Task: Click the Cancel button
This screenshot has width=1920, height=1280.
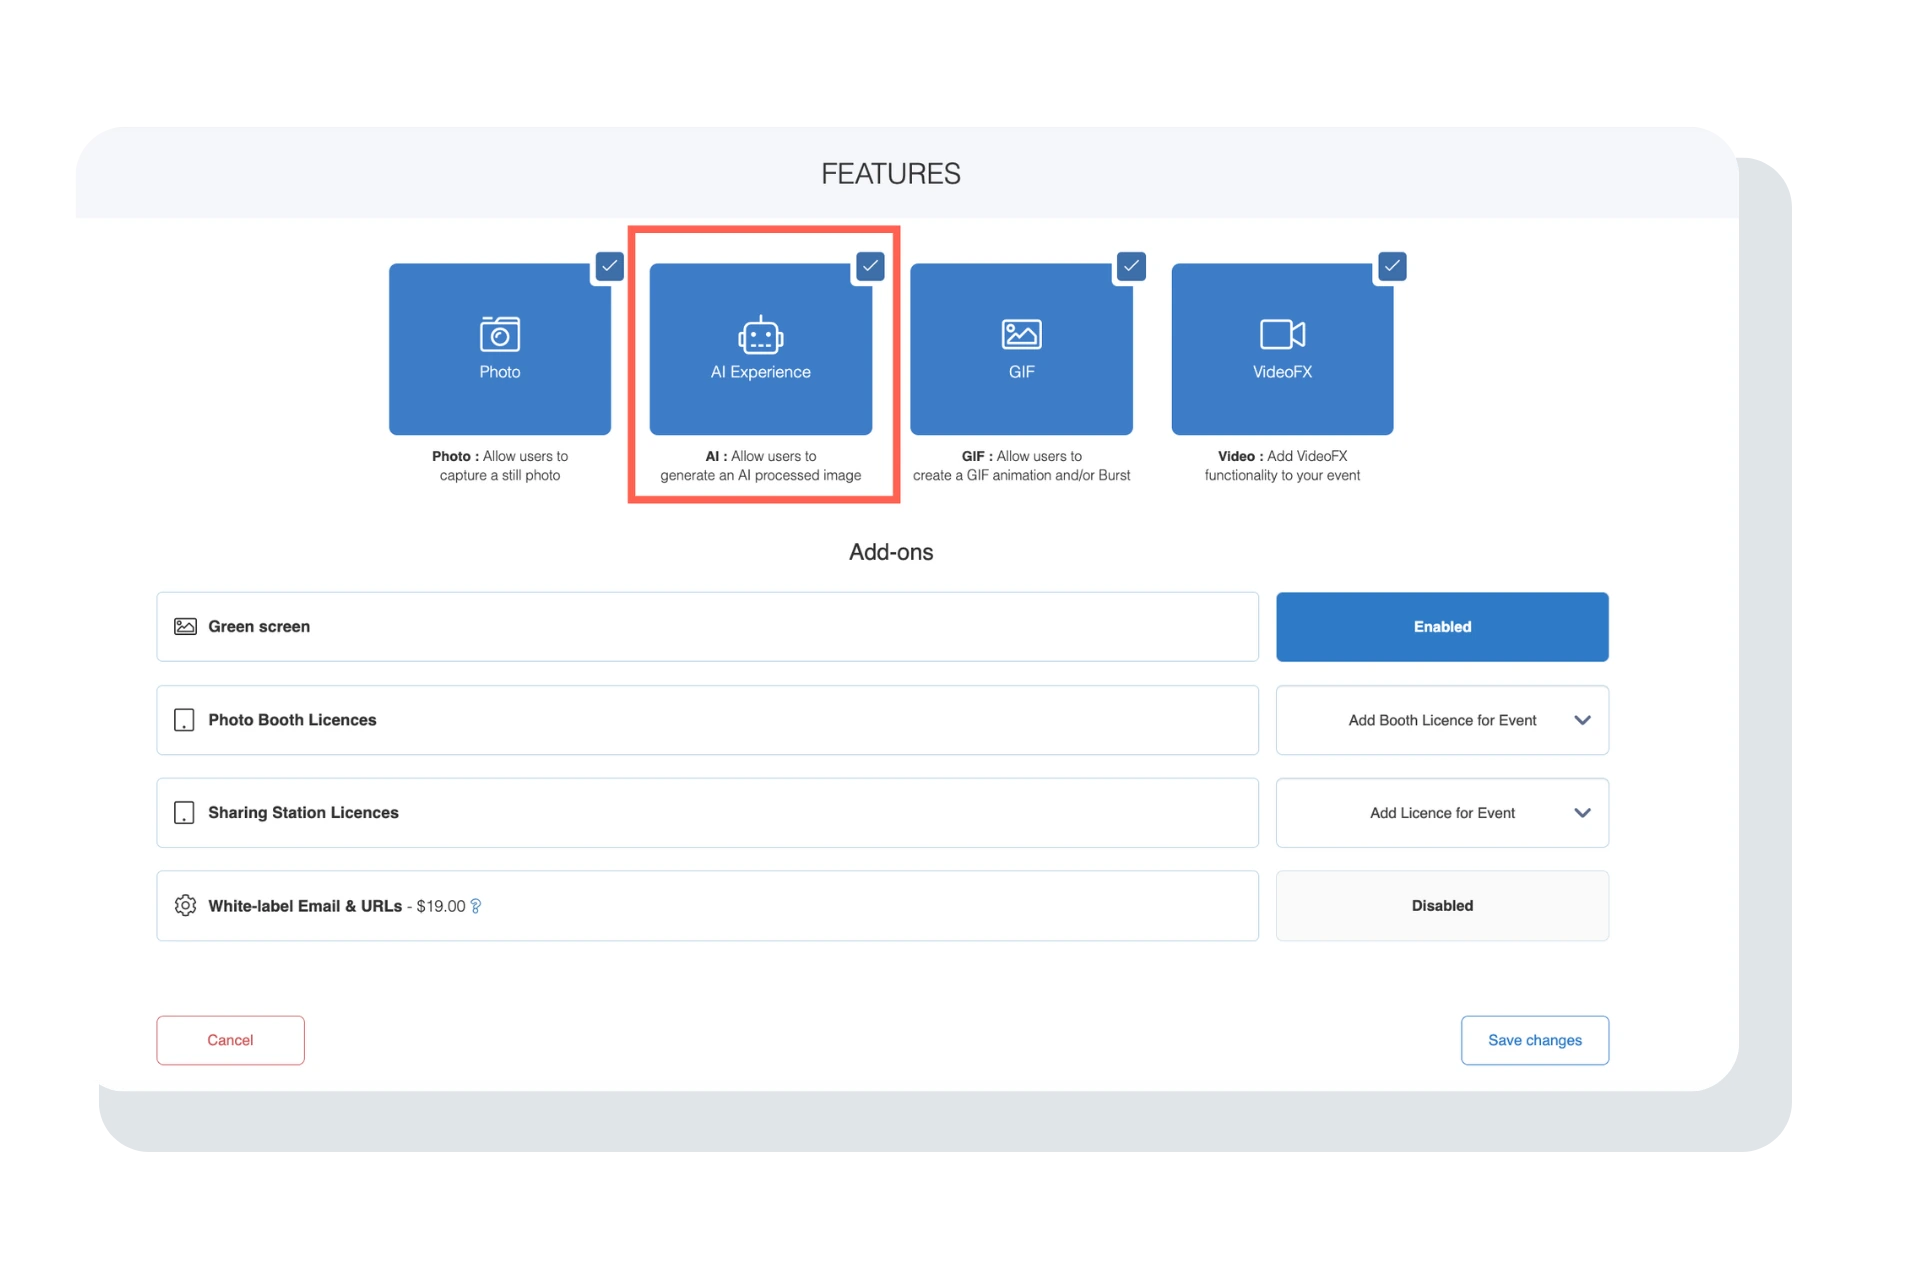Action: (x=230, y=1040)
